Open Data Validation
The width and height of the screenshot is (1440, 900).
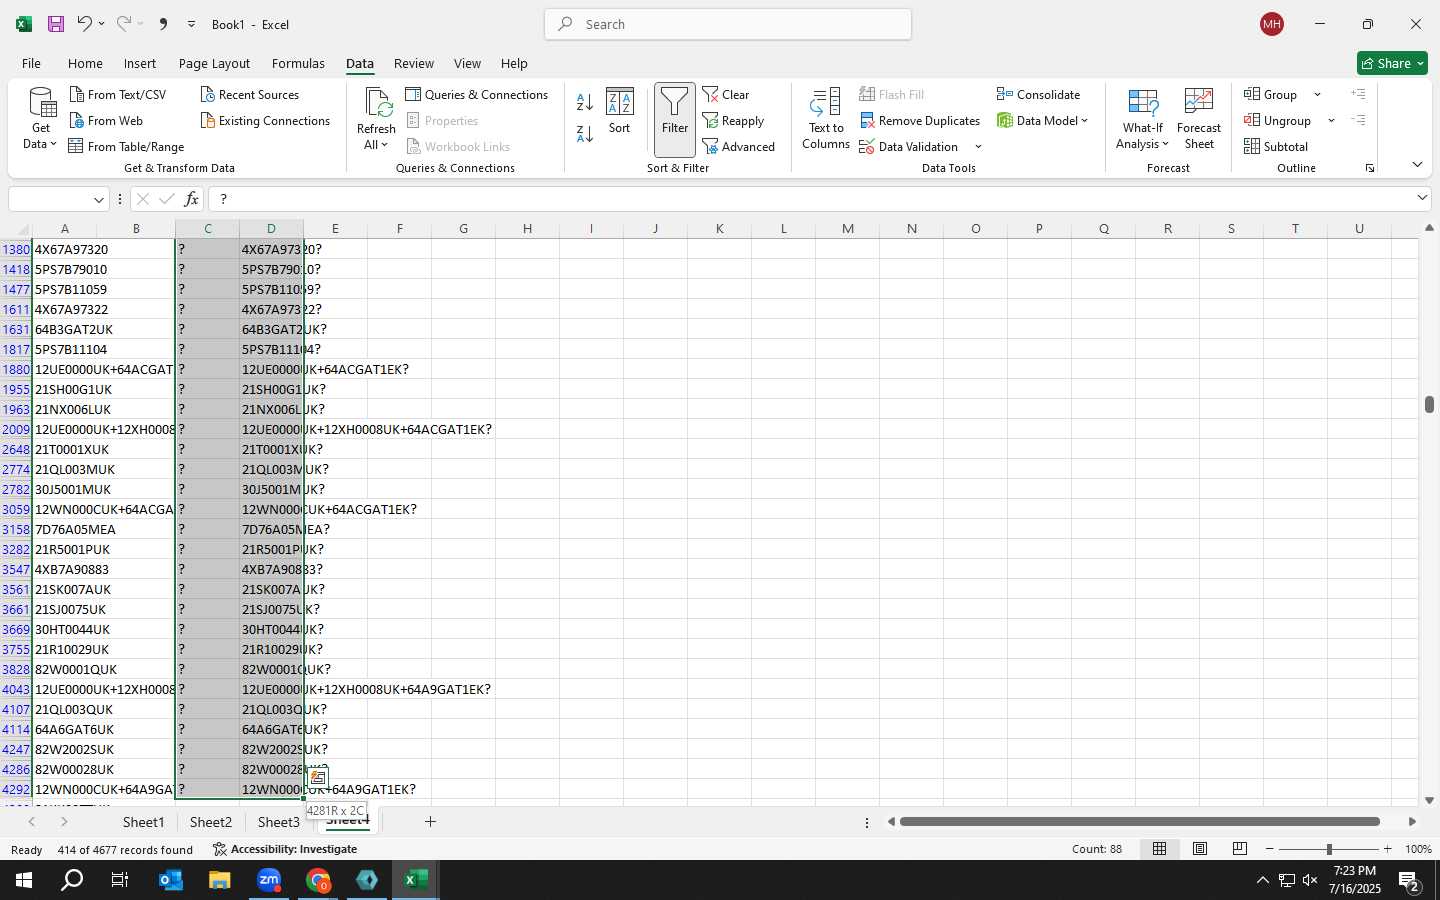click(x=909, y=146)
